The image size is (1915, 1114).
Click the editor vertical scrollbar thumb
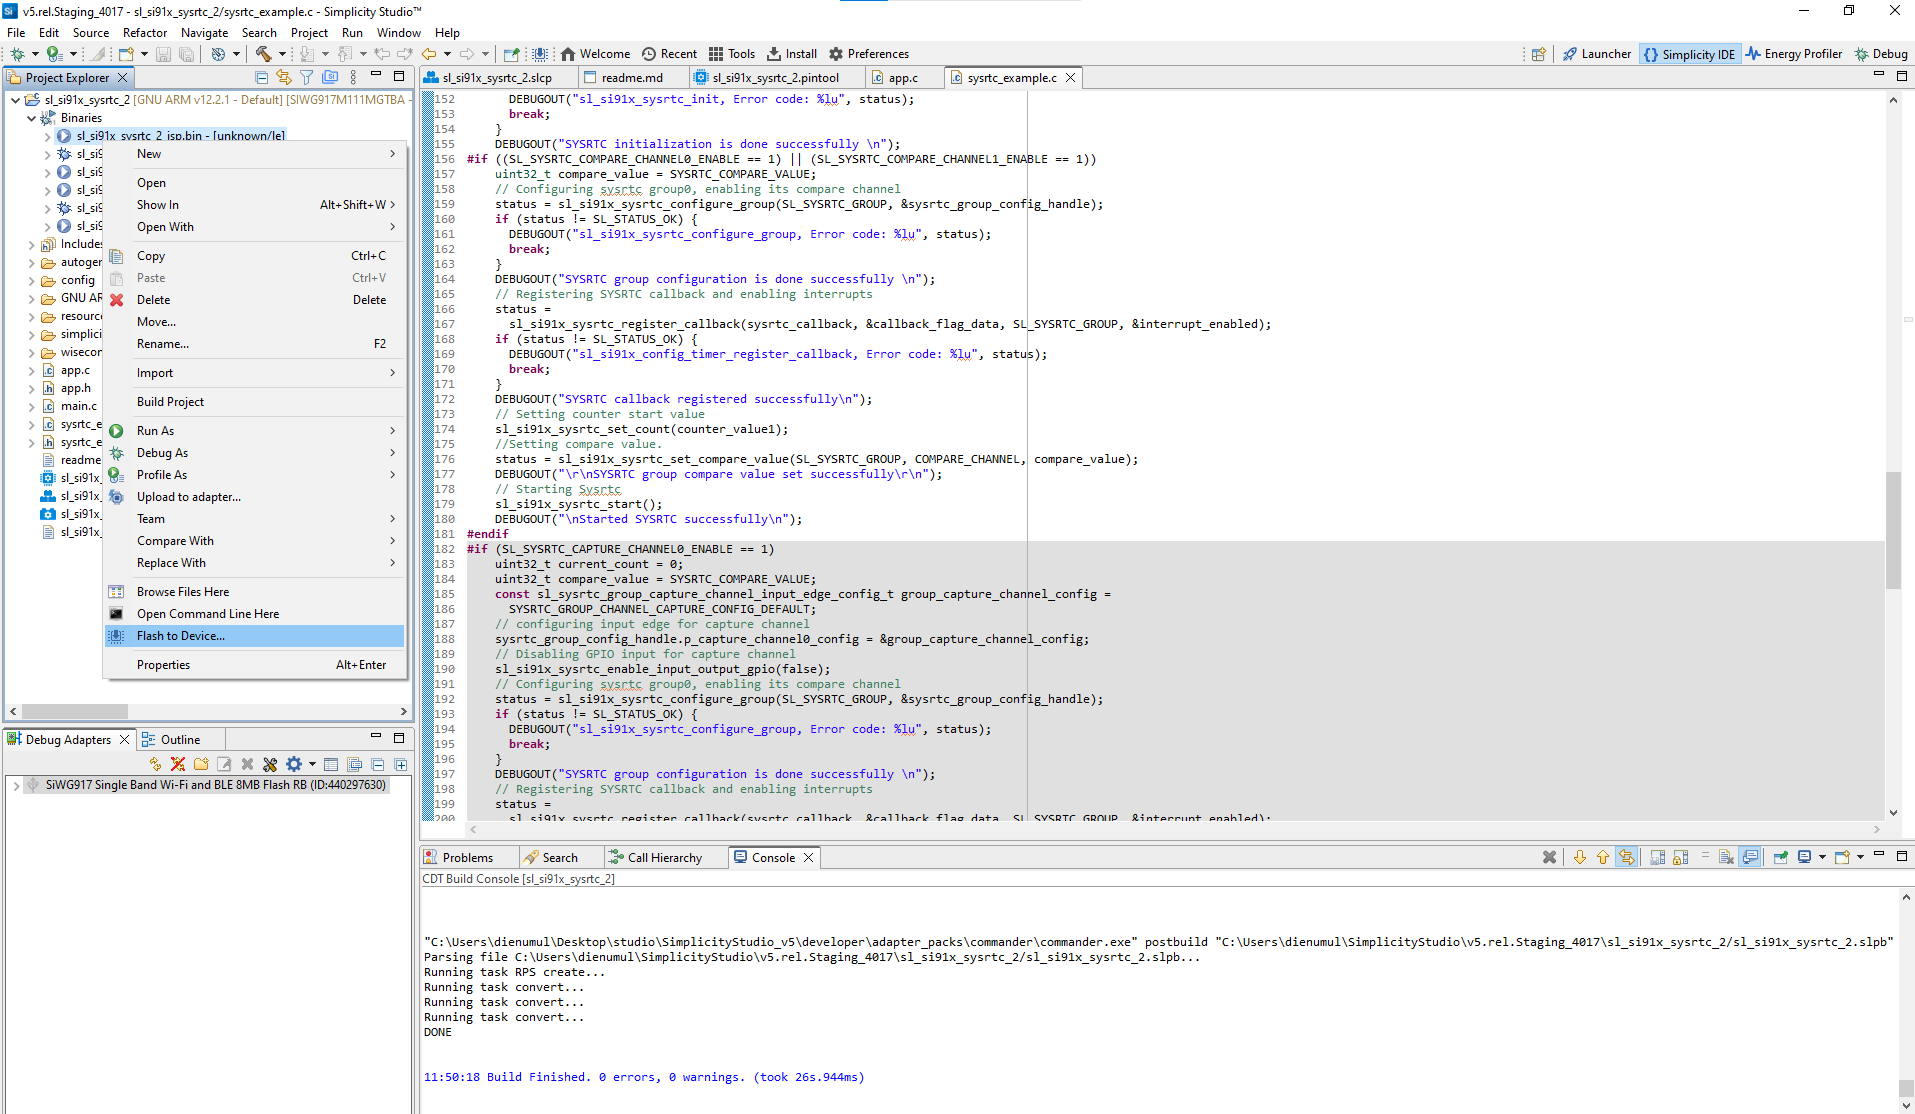[1893, 530]
